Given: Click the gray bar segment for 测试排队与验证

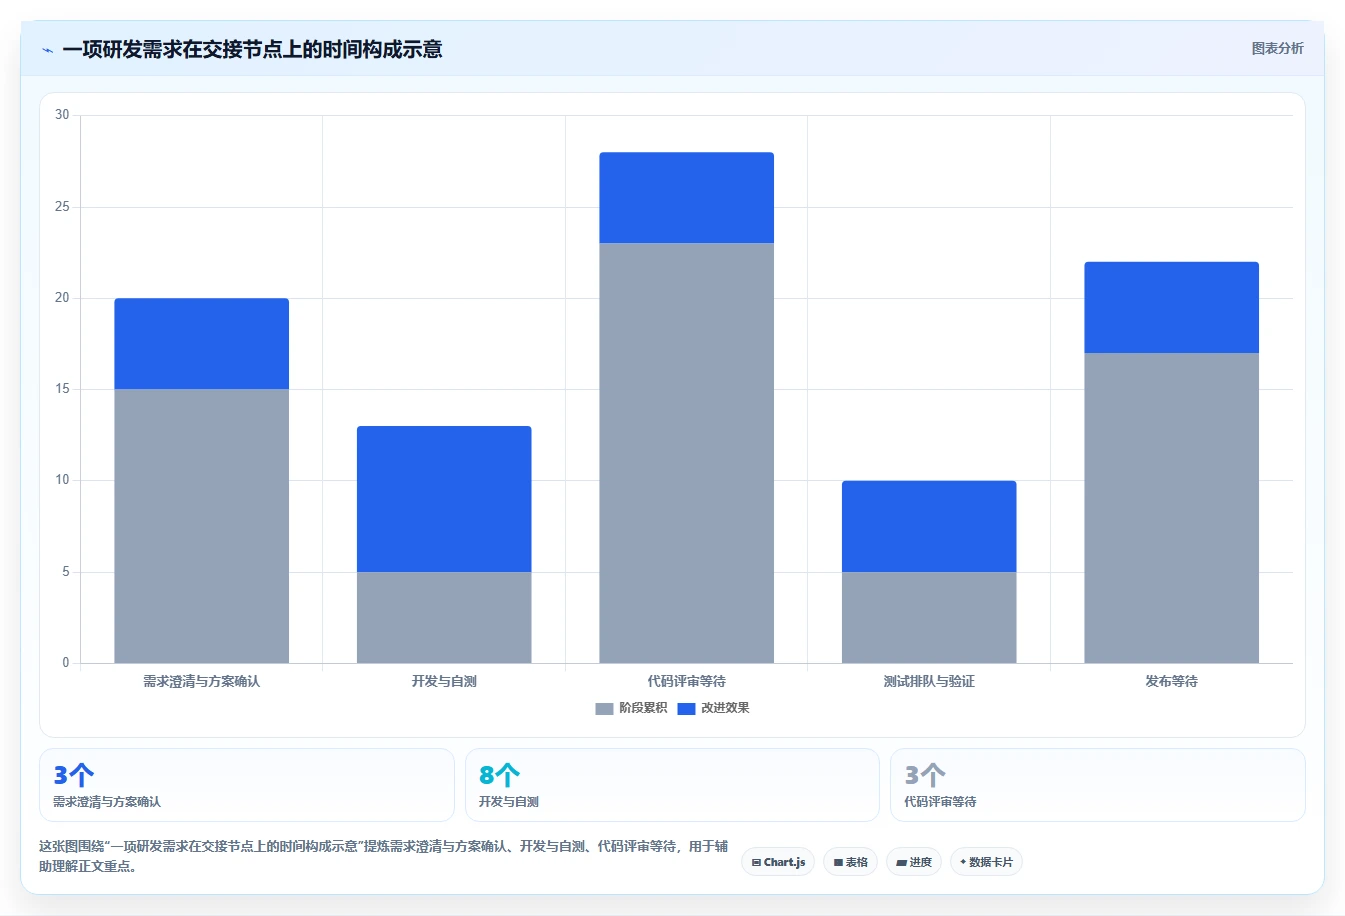Looking at the screenshot, I should (x=929, y=617).
